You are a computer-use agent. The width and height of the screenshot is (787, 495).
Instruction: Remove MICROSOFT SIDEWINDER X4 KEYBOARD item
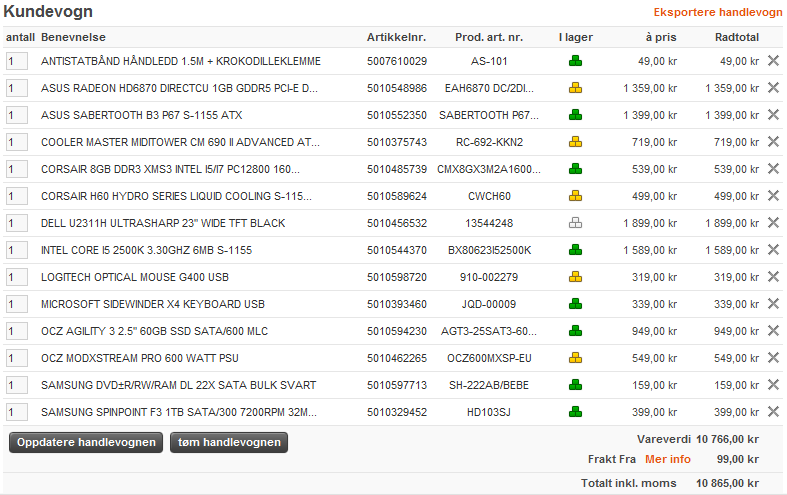click(x=773, y=304)
